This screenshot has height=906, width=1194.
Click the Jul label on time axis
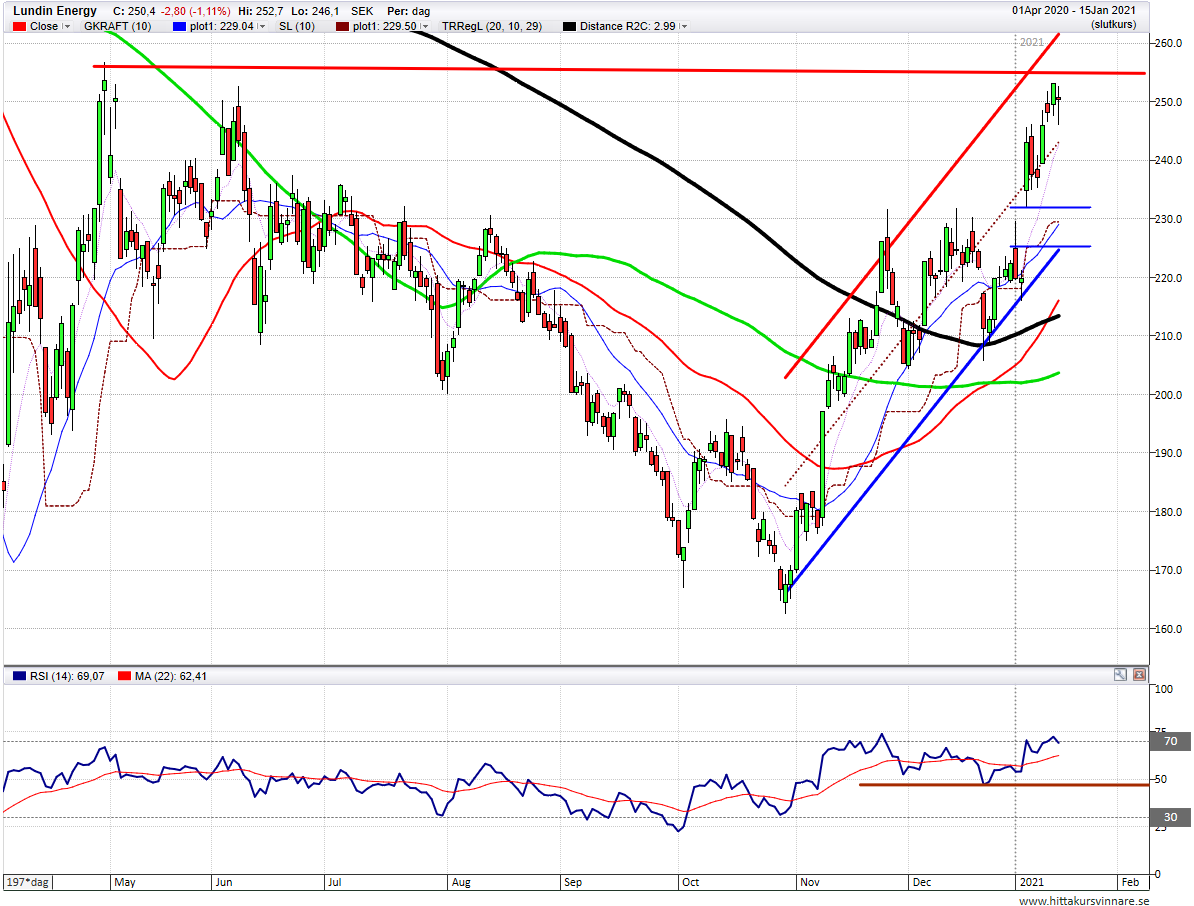click(334, 882)
